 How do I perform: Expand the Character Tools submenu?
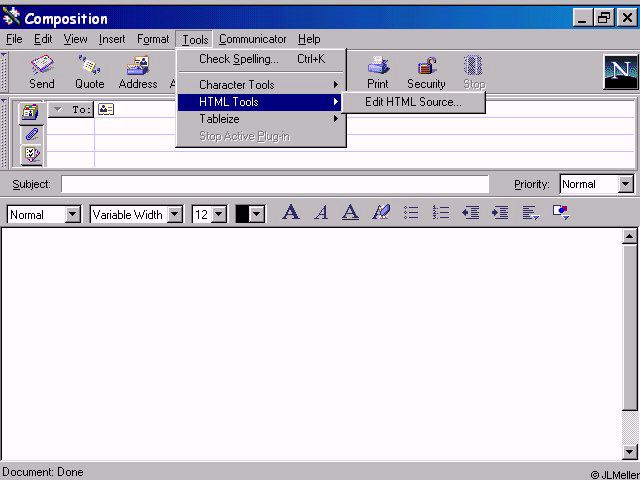[261, 84]
